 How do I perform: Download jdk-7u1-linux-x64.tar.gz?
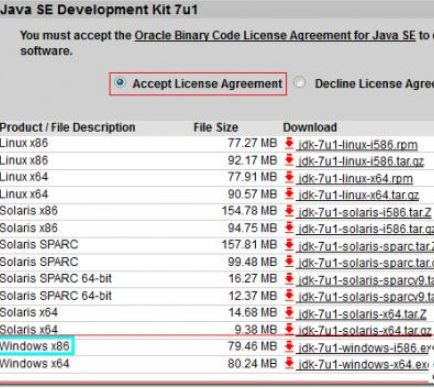click(x=359, y=195)
